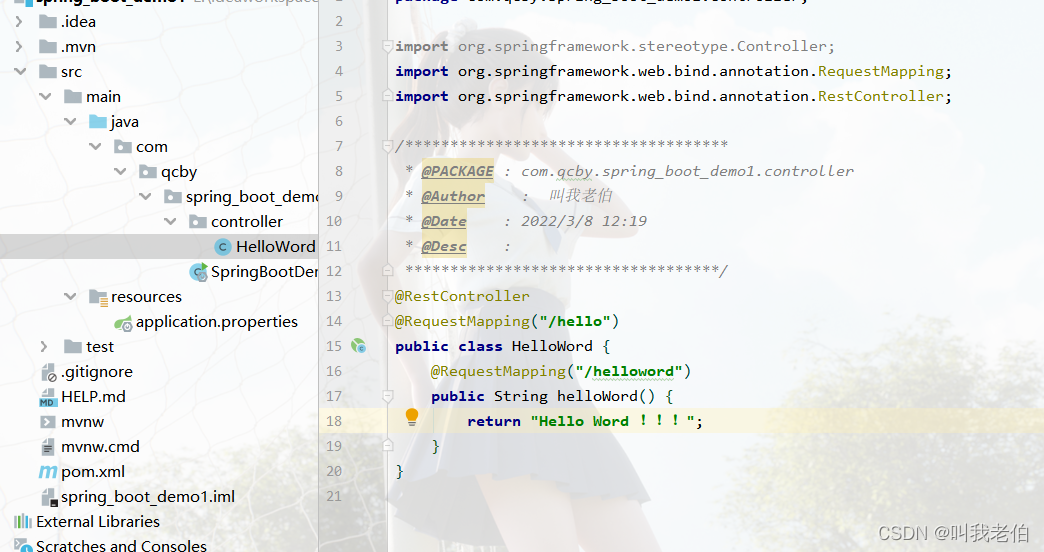Image resolution: width=1044 pixels, height=552 pixels.
Task: Click RequestMapping in the import on line 4
Action: (881, 71)
